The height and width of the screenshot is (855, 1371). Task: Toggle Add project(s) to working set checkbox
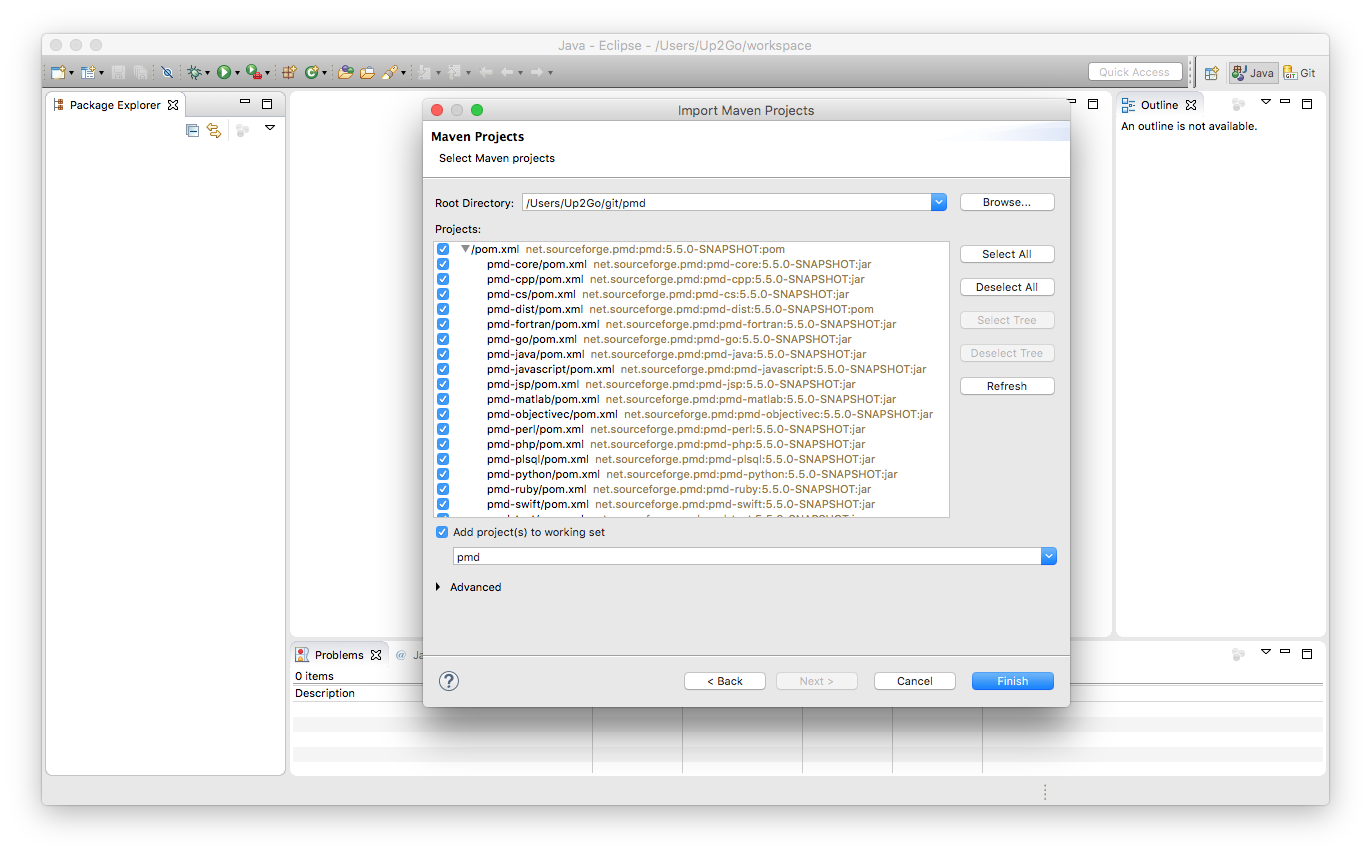(x=443, y=532)
